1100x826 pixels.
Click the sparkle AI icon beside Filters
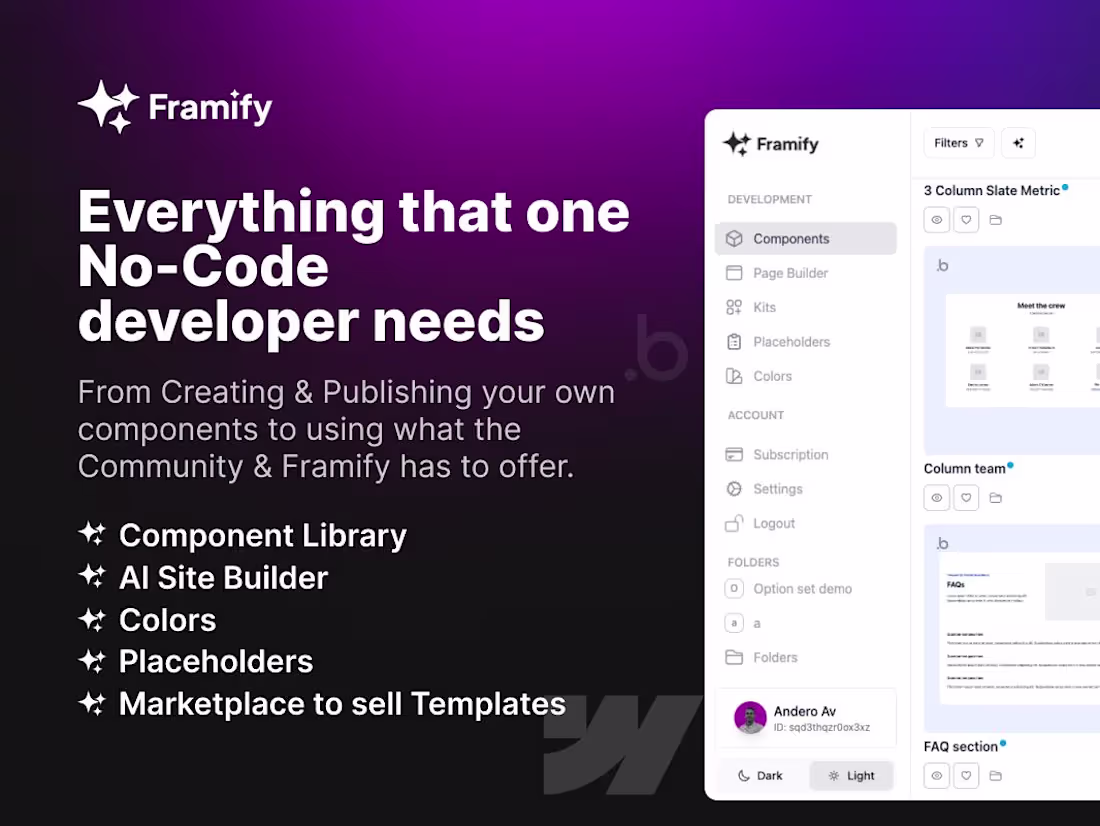click(1018, 143)
